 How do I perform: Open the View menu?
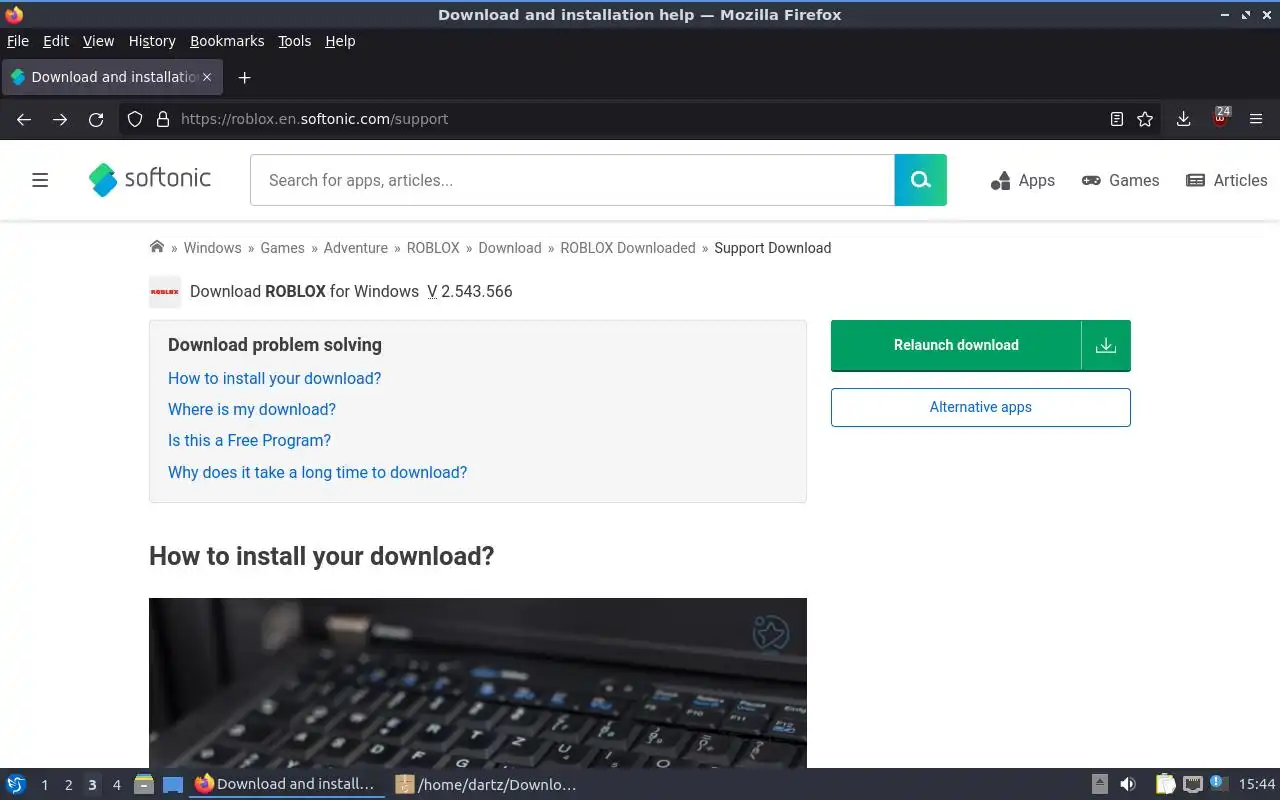pos(98,41)
